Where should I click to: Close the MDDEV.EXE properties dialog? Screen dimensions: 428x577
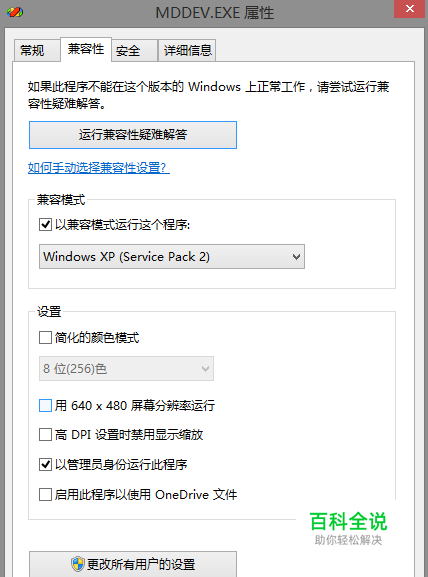pyautogui.click(x=409, y=8)
